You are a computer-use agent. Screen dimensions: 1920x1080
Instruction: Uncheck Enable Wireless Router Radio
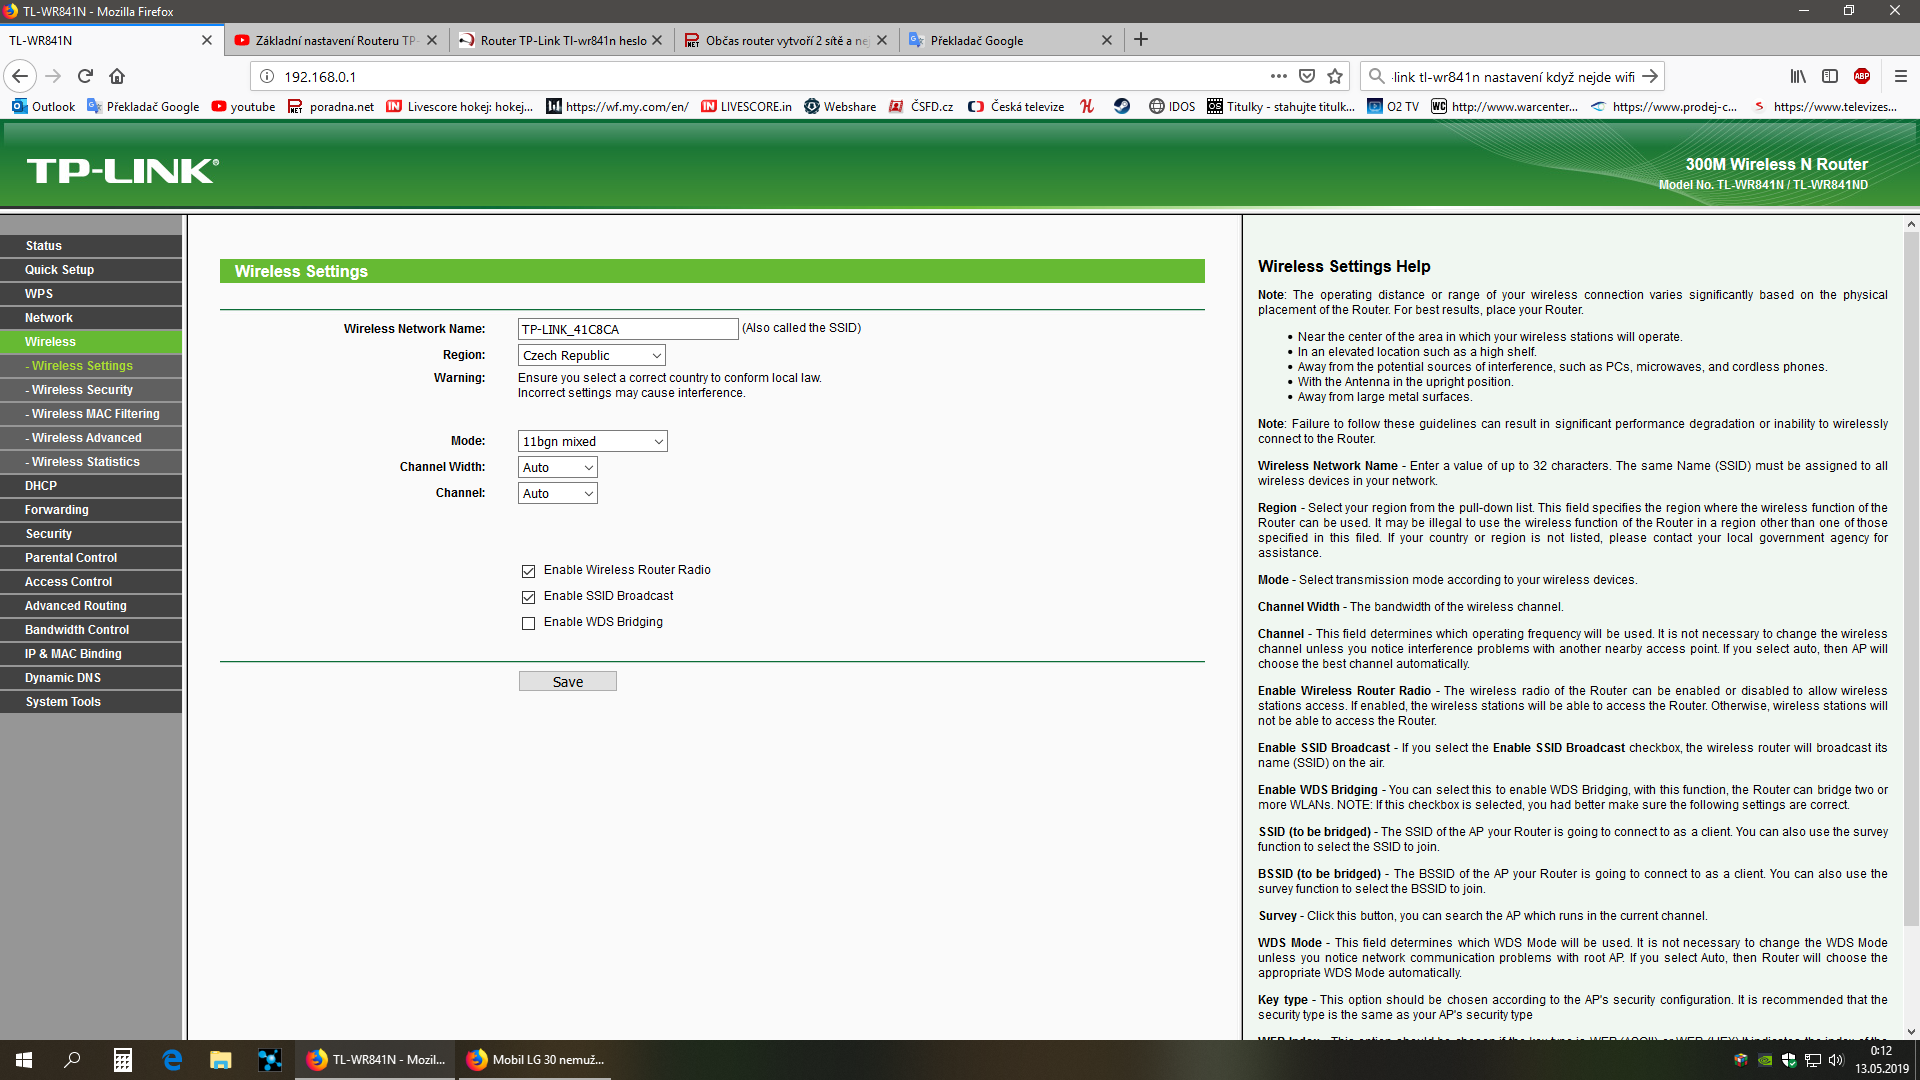528,571
